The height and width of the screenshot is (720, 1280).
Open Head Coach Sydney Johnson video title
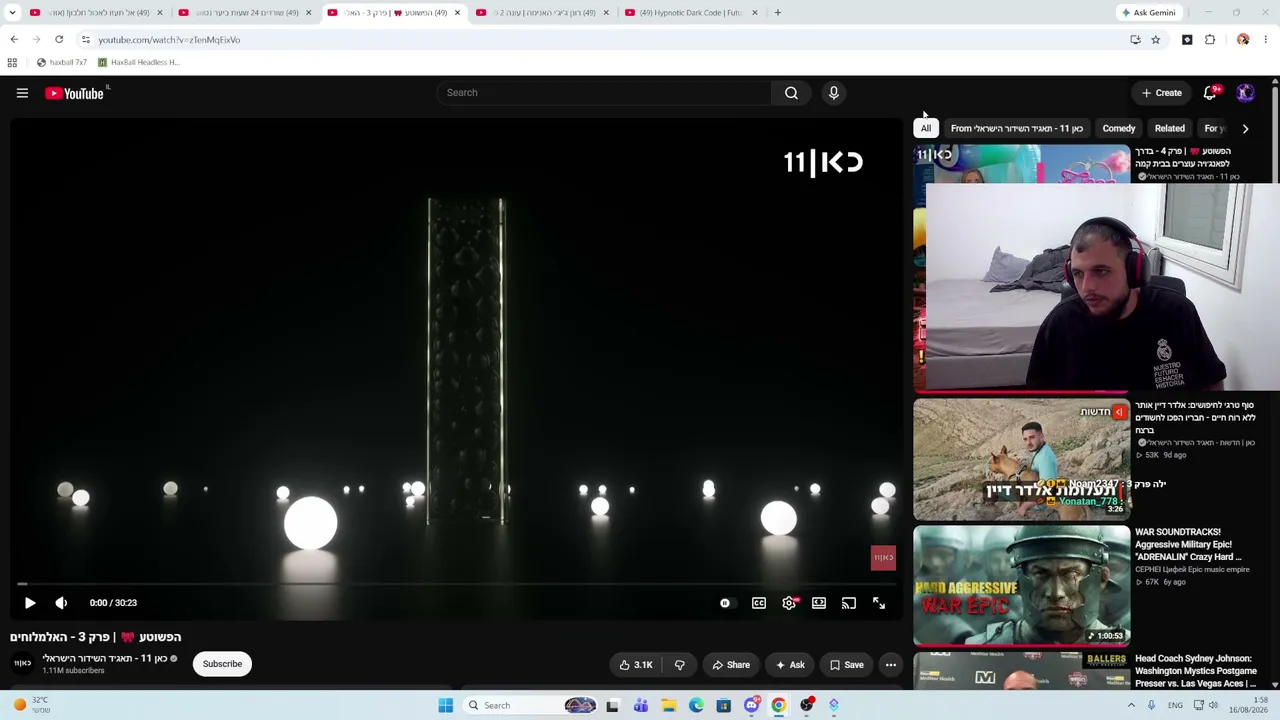1195,671
